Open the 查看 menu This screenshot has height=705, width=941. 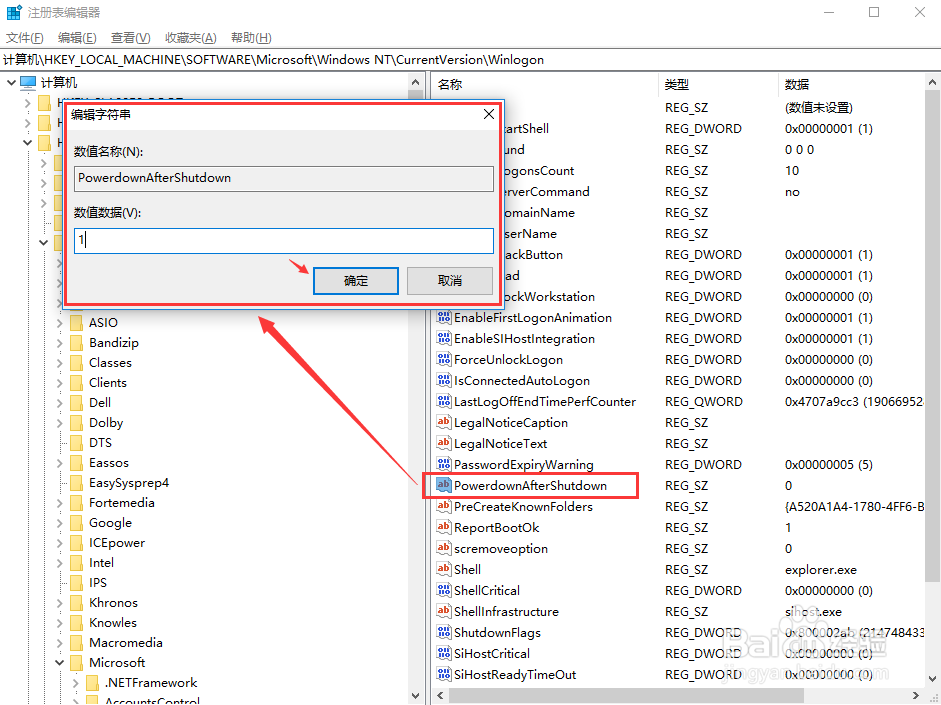[128, 37]
